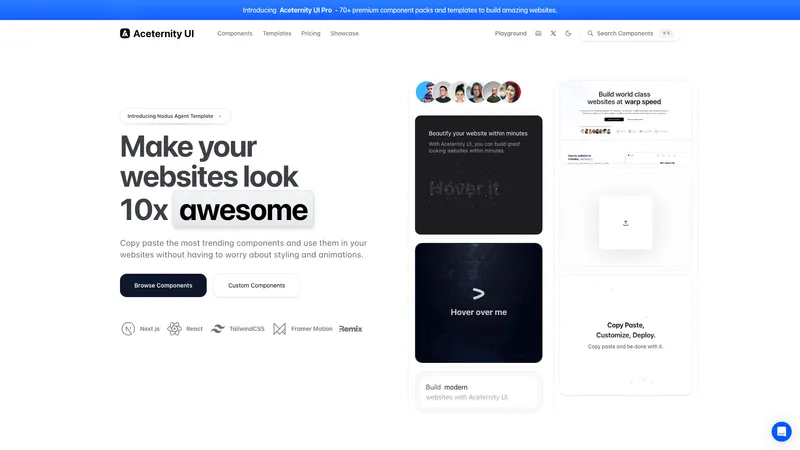Screen dimensions: 800x450
Task: Open Introducing Nodus Agent Template badge
Action: [175, 116]
